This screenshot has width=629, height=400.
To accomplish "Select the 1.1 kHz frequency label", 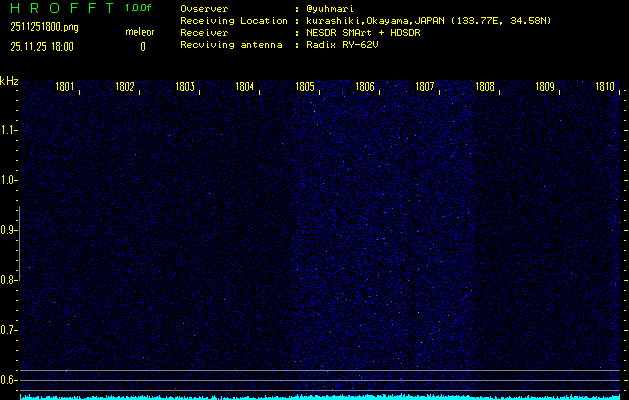I will (9, 130).
